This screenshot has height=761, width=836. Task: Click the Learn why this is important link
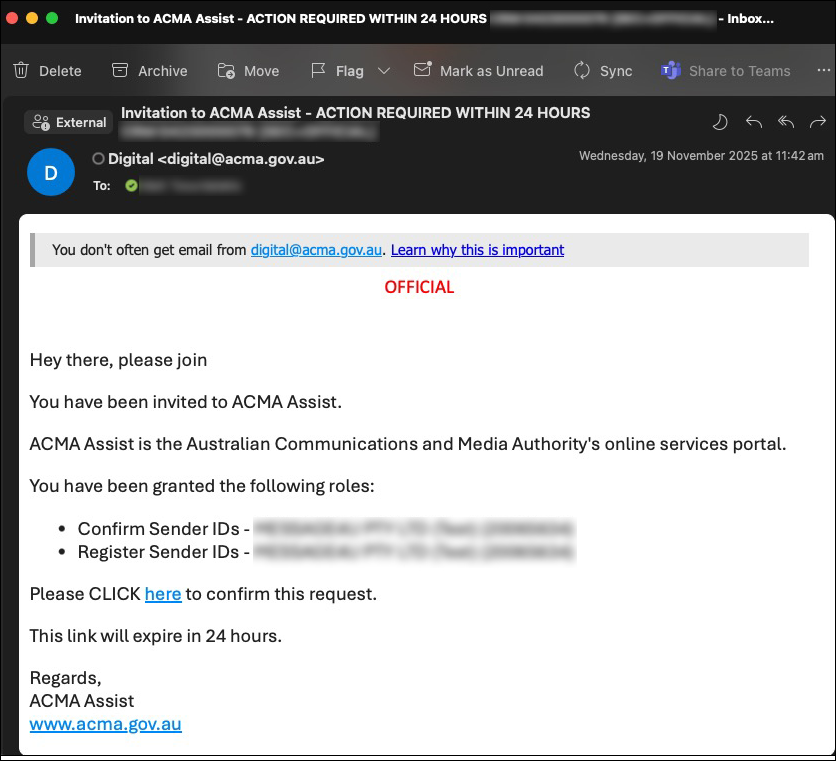click(477, 250)
